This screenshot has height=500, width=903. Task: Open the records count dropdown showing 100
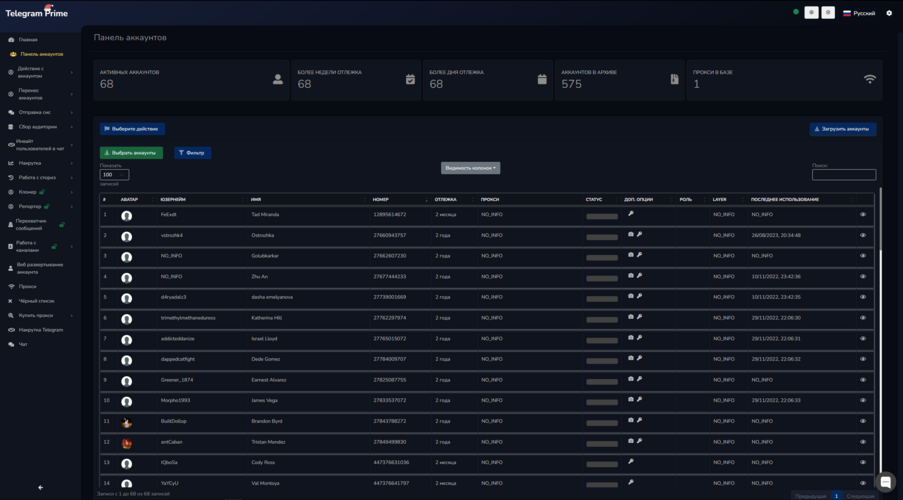click(x=114, y=175)
